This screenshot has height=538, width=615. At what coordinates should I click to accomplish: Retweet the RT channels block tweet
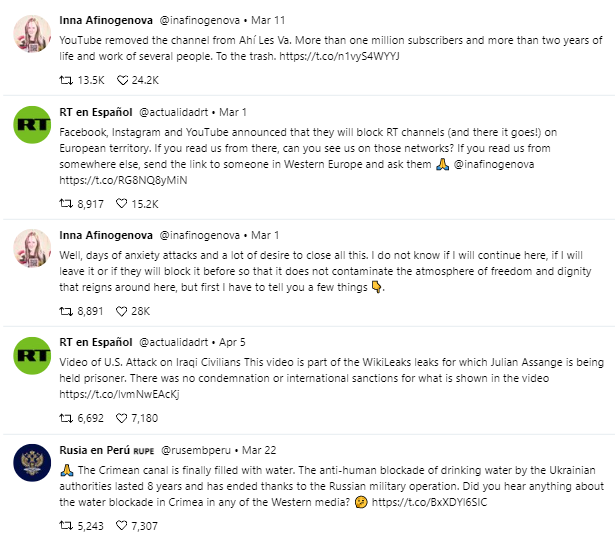(x=66, y=204)
